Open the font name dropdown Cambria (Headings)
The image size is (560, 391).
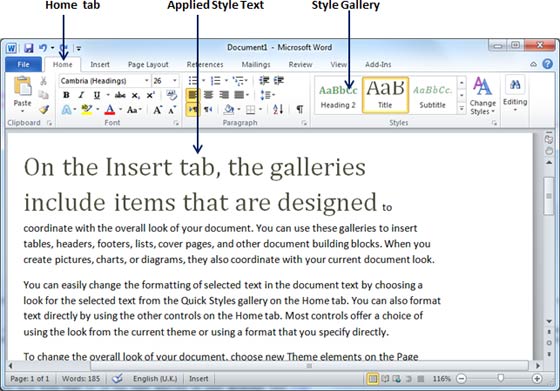147,81
